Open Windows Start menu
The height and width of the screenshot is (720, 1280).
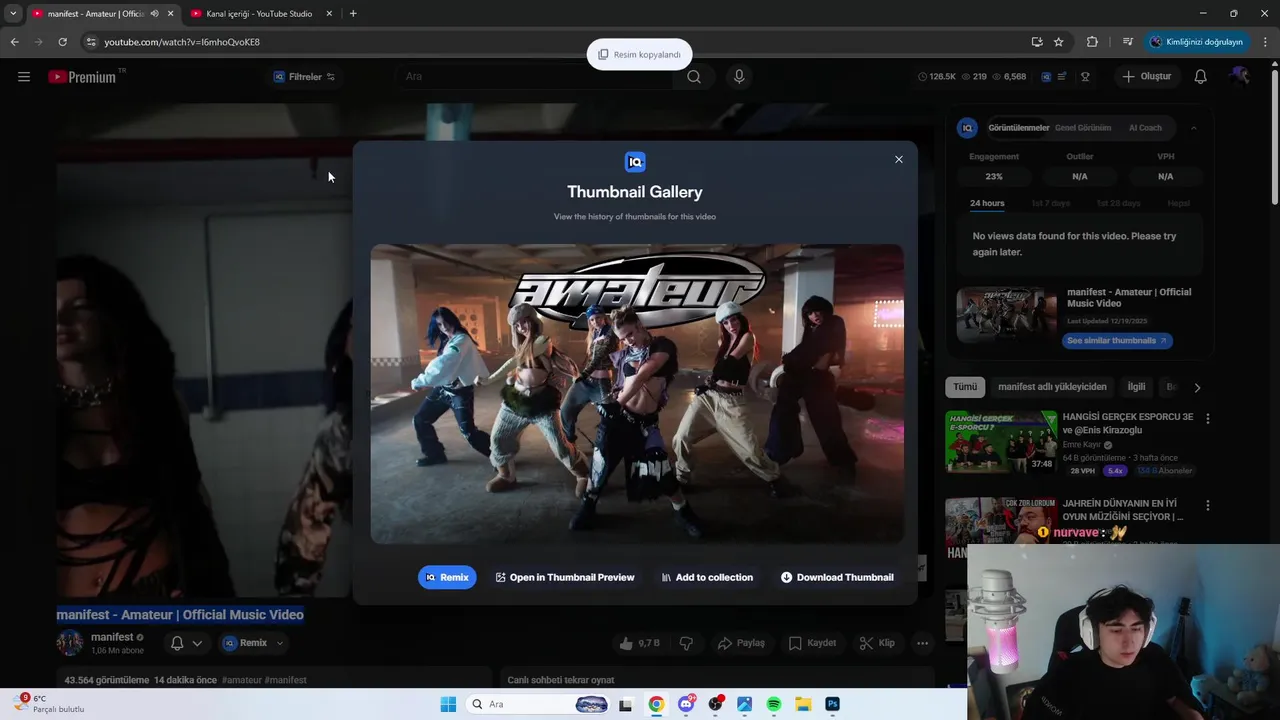coord(448,704)
